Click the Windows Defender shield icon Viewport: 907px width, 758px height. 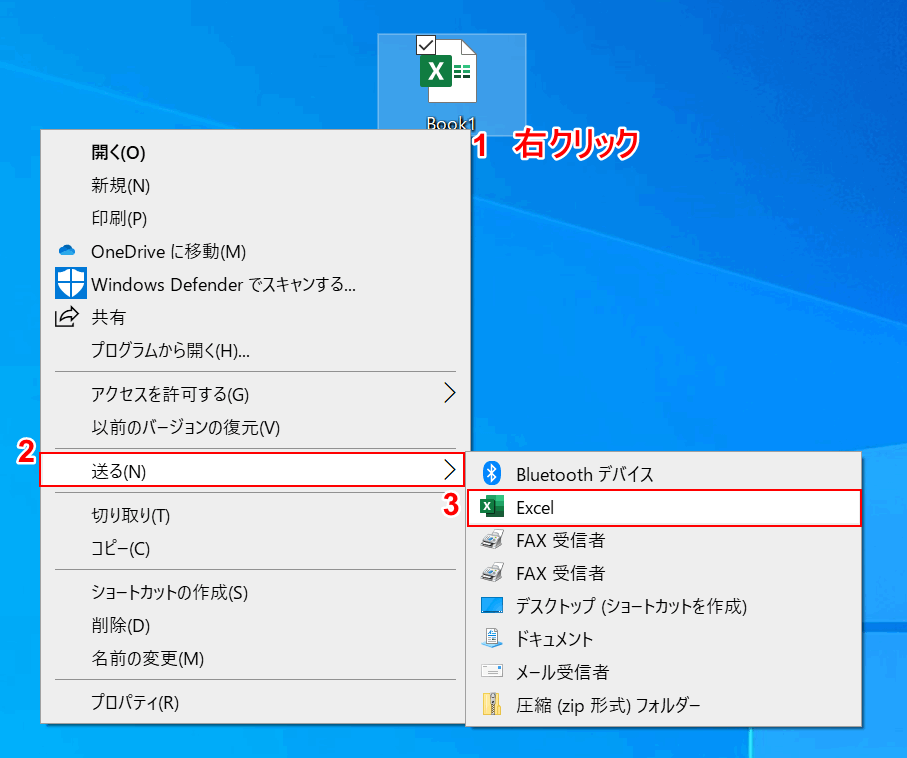pos(69,284)
